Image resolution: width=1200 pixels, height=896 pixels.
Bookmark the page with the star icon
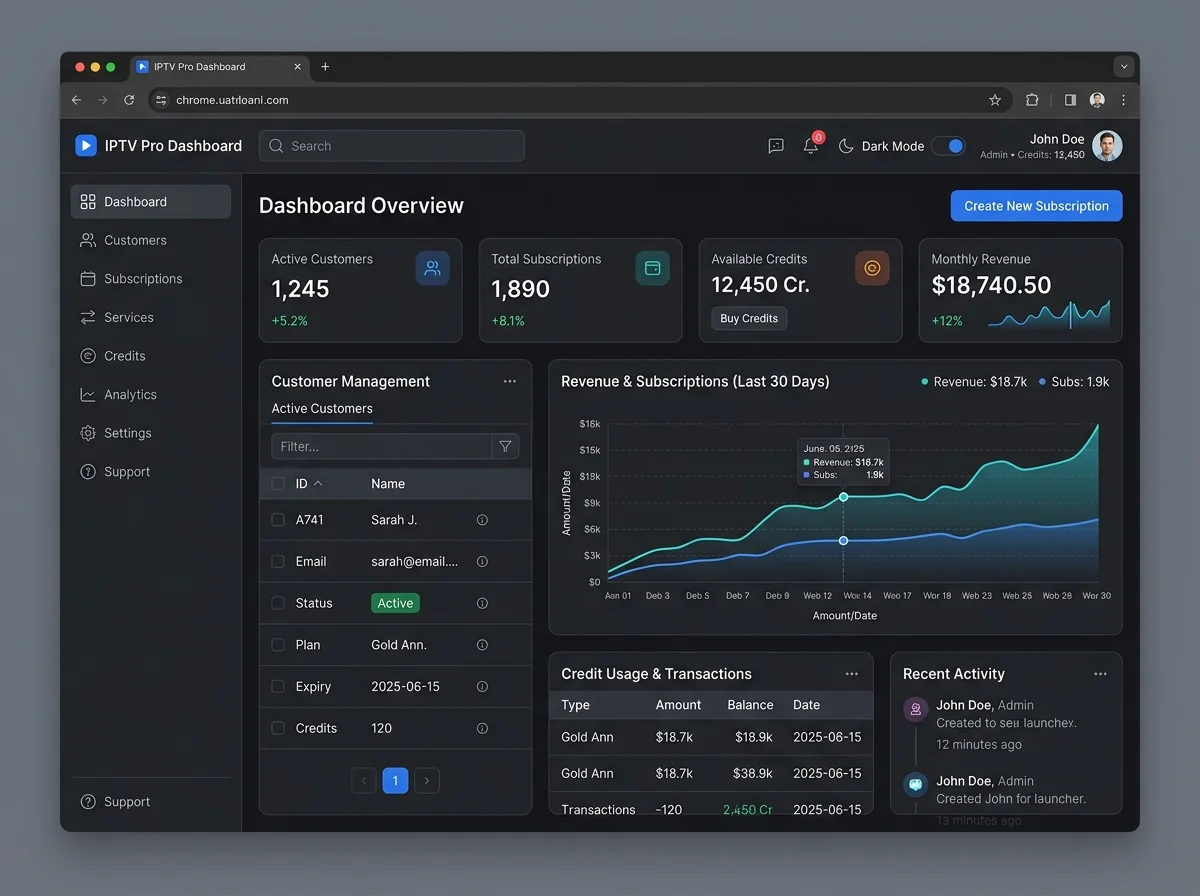(995, 100)
